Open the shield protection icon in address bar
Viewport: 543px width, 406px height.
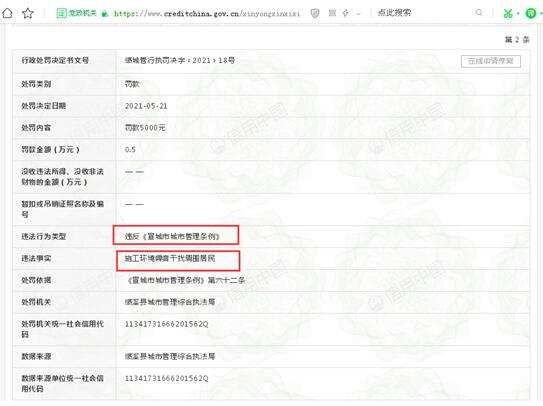[315, 14]
